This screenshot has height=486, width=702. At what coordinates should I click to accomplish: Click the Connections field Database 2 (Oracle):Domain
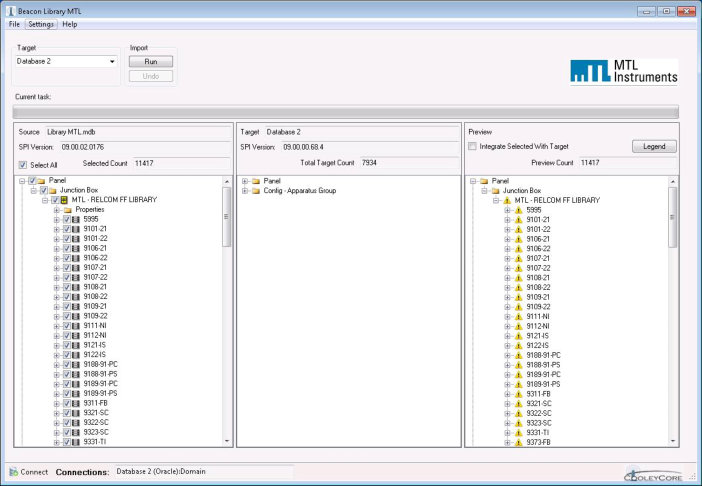(x=204, y=472)
